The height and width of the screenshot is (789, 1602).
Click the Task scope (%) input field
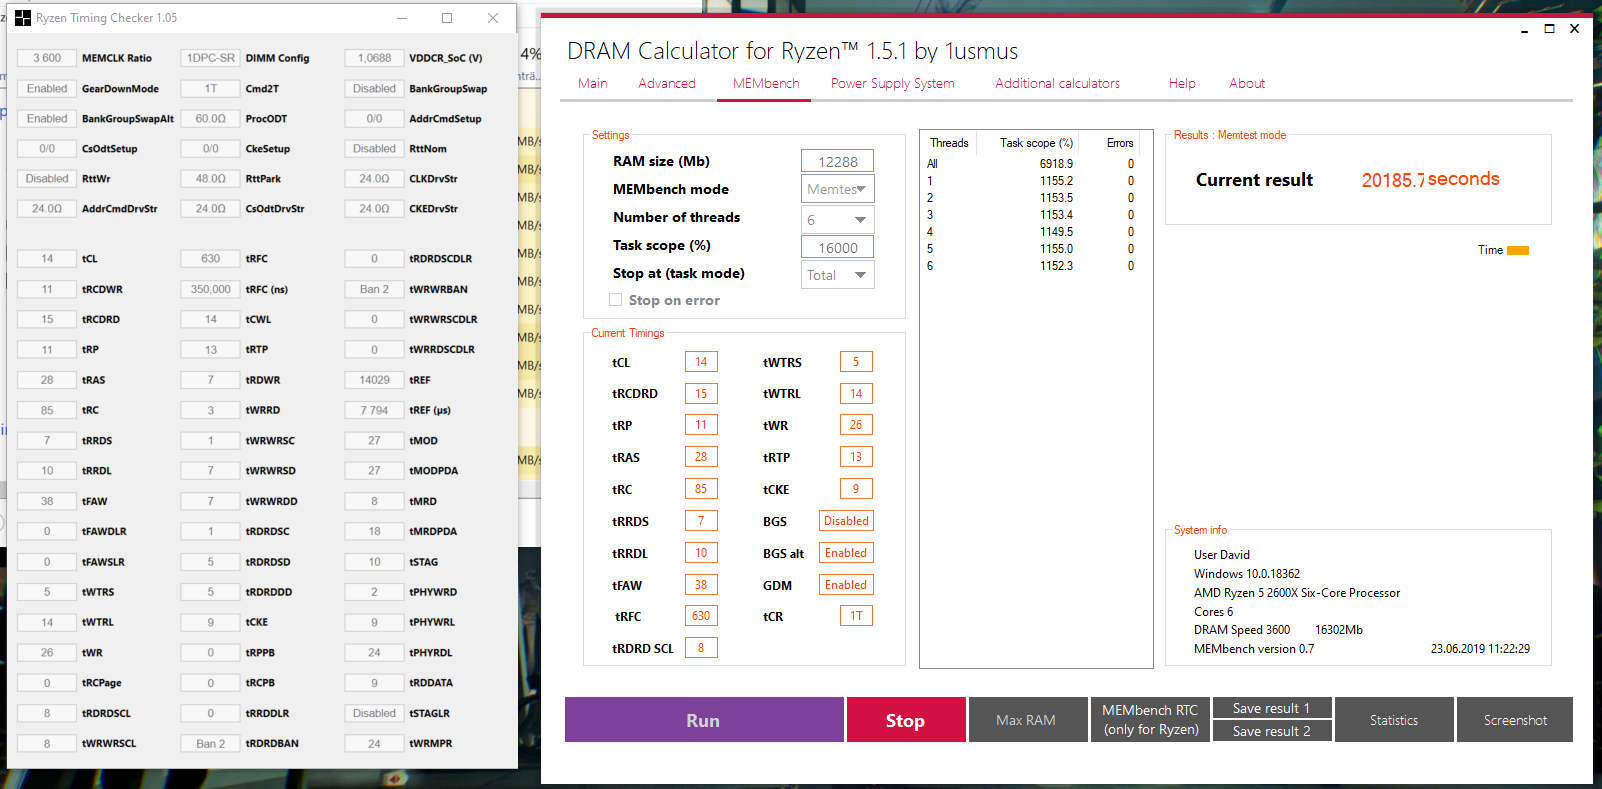coord(838,247)
